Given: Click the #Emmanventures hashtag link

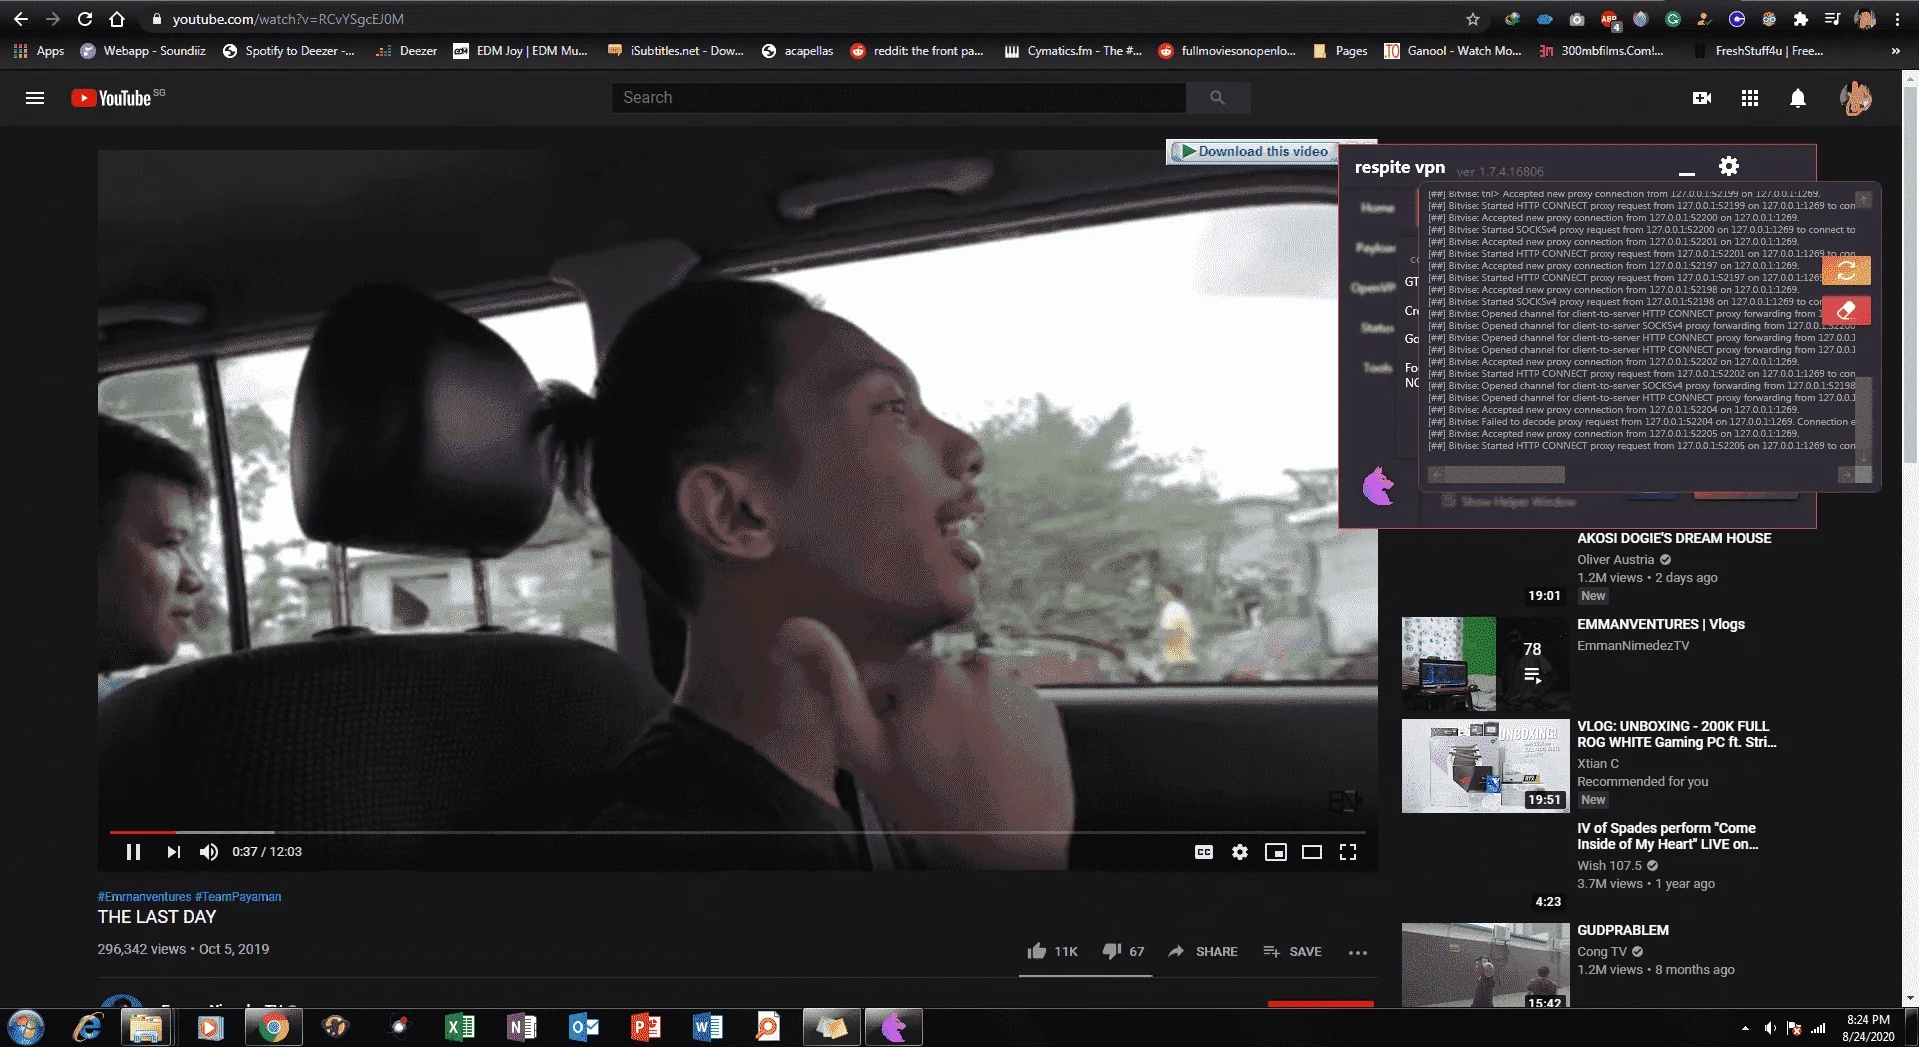Looking at the screenshot, I should point(144,897).
